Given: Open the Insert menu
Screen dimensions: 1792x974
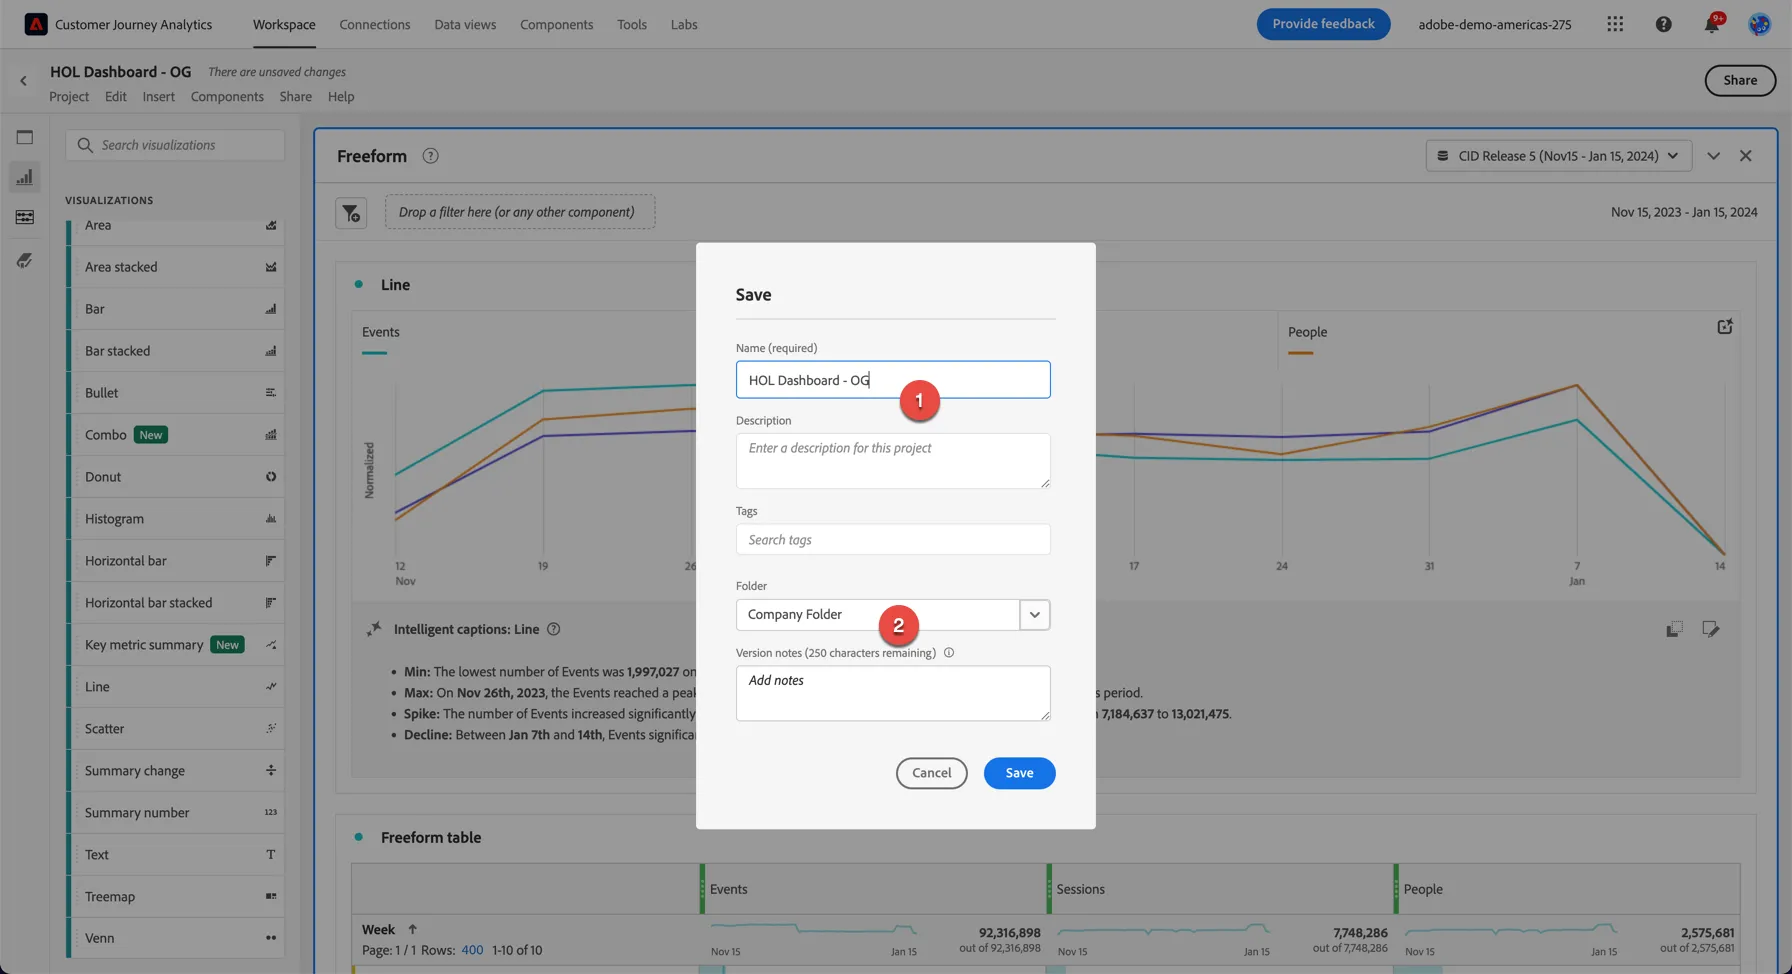Looking at the screenshot, I should click(158, 97).
